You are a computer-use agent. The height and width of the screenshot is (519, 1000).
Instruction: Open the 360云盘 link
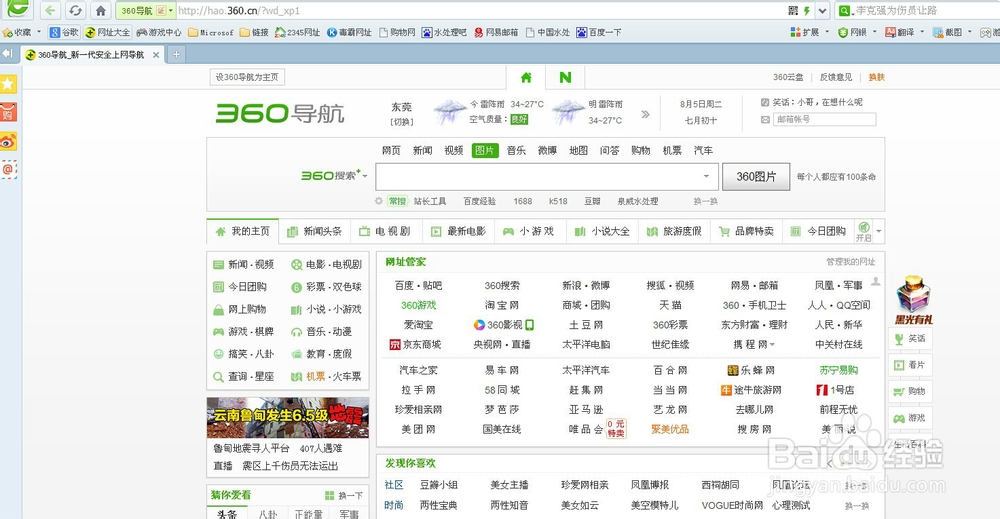click(788, 77)
